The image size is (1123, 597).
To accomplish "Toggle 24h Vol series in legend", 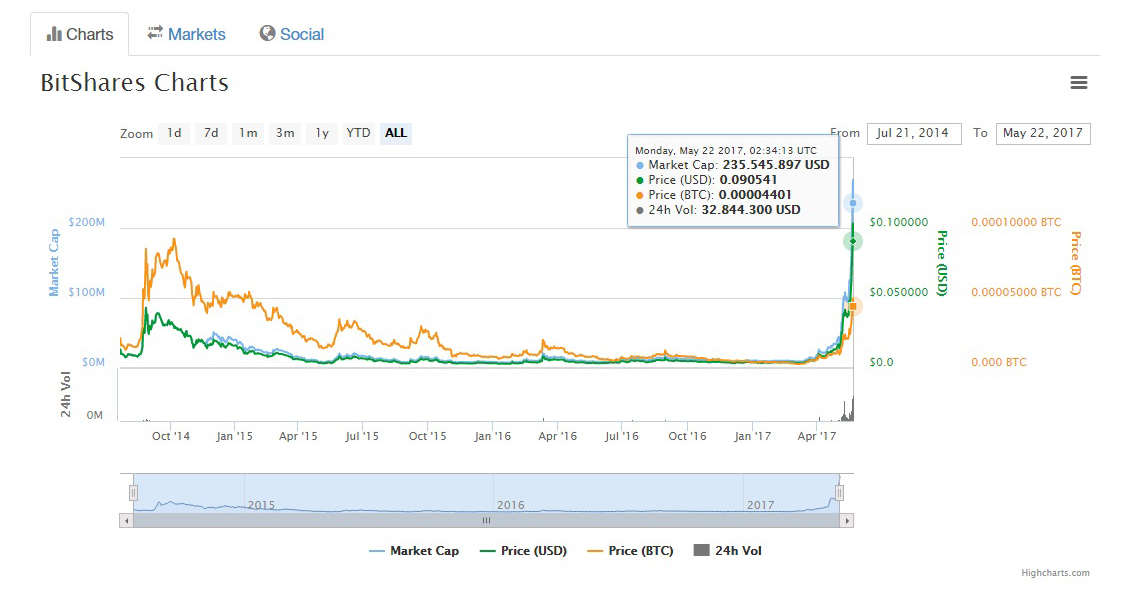I will [x=728, y=550].
